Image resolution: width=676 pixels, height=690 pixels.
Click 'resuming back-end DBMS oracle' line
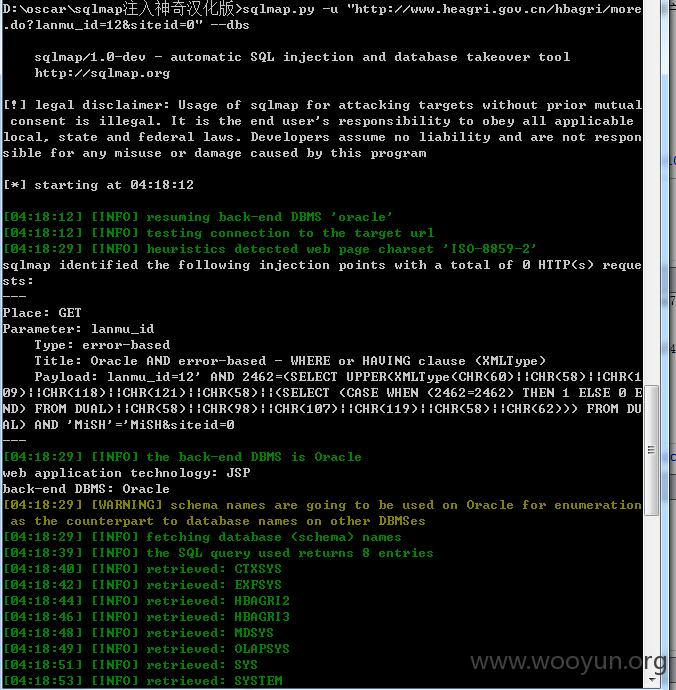tap(198, 217)
